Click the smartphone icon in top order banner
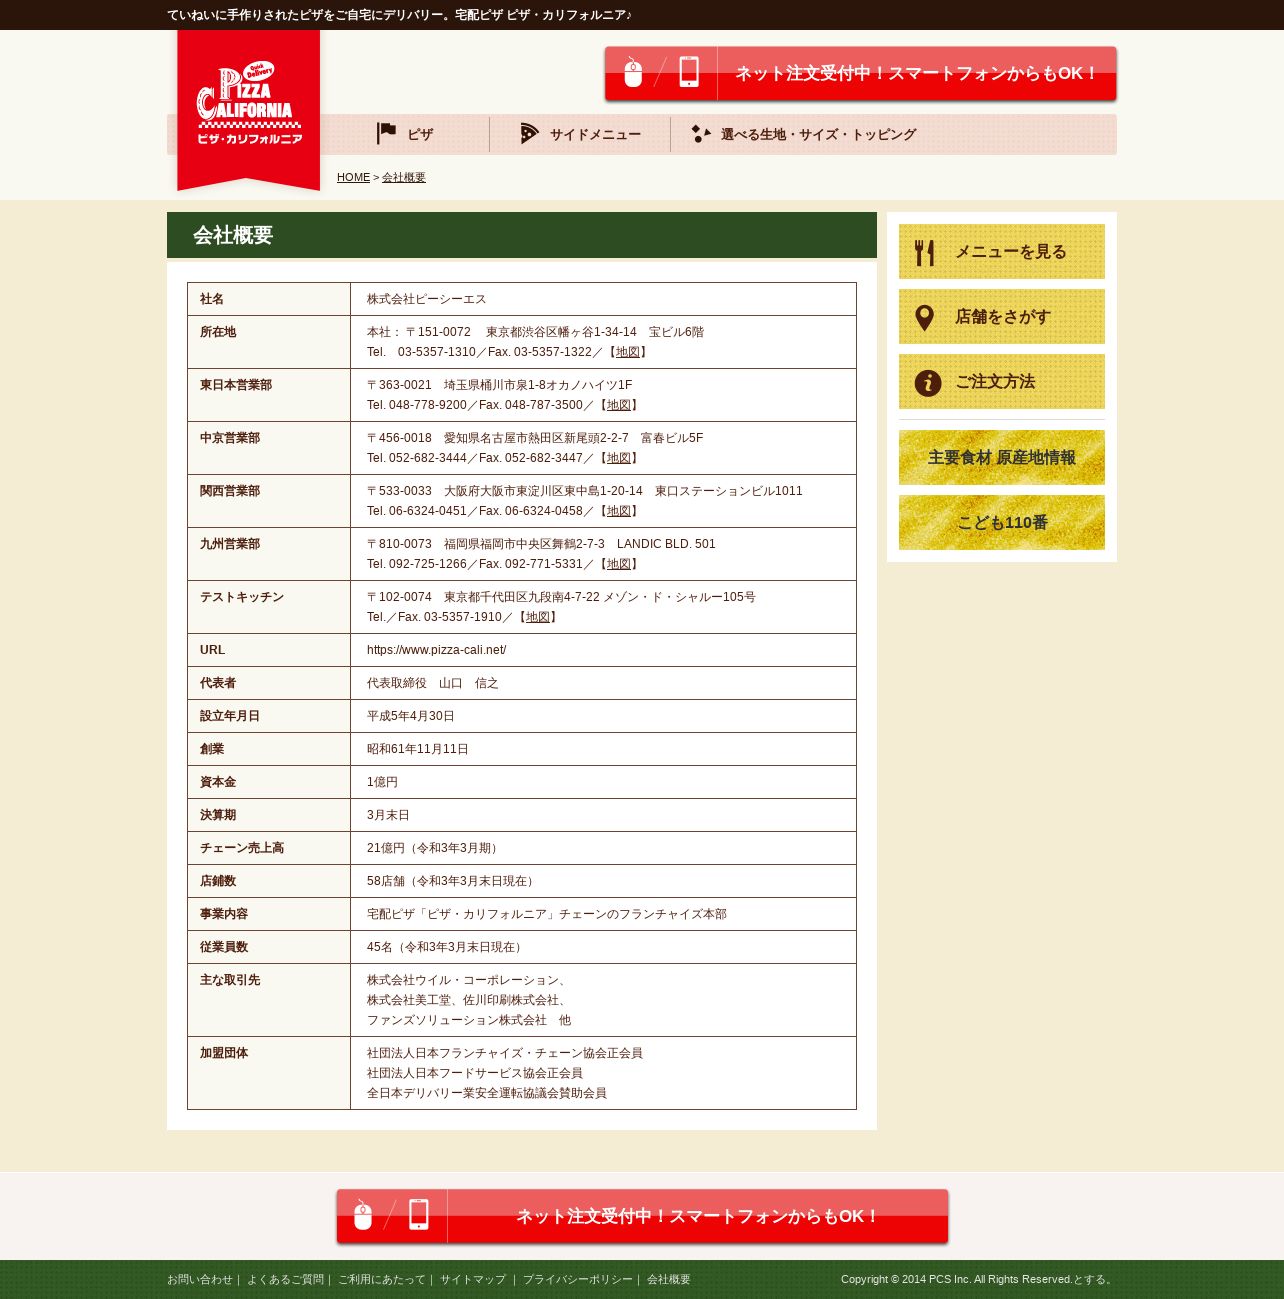 689,72
